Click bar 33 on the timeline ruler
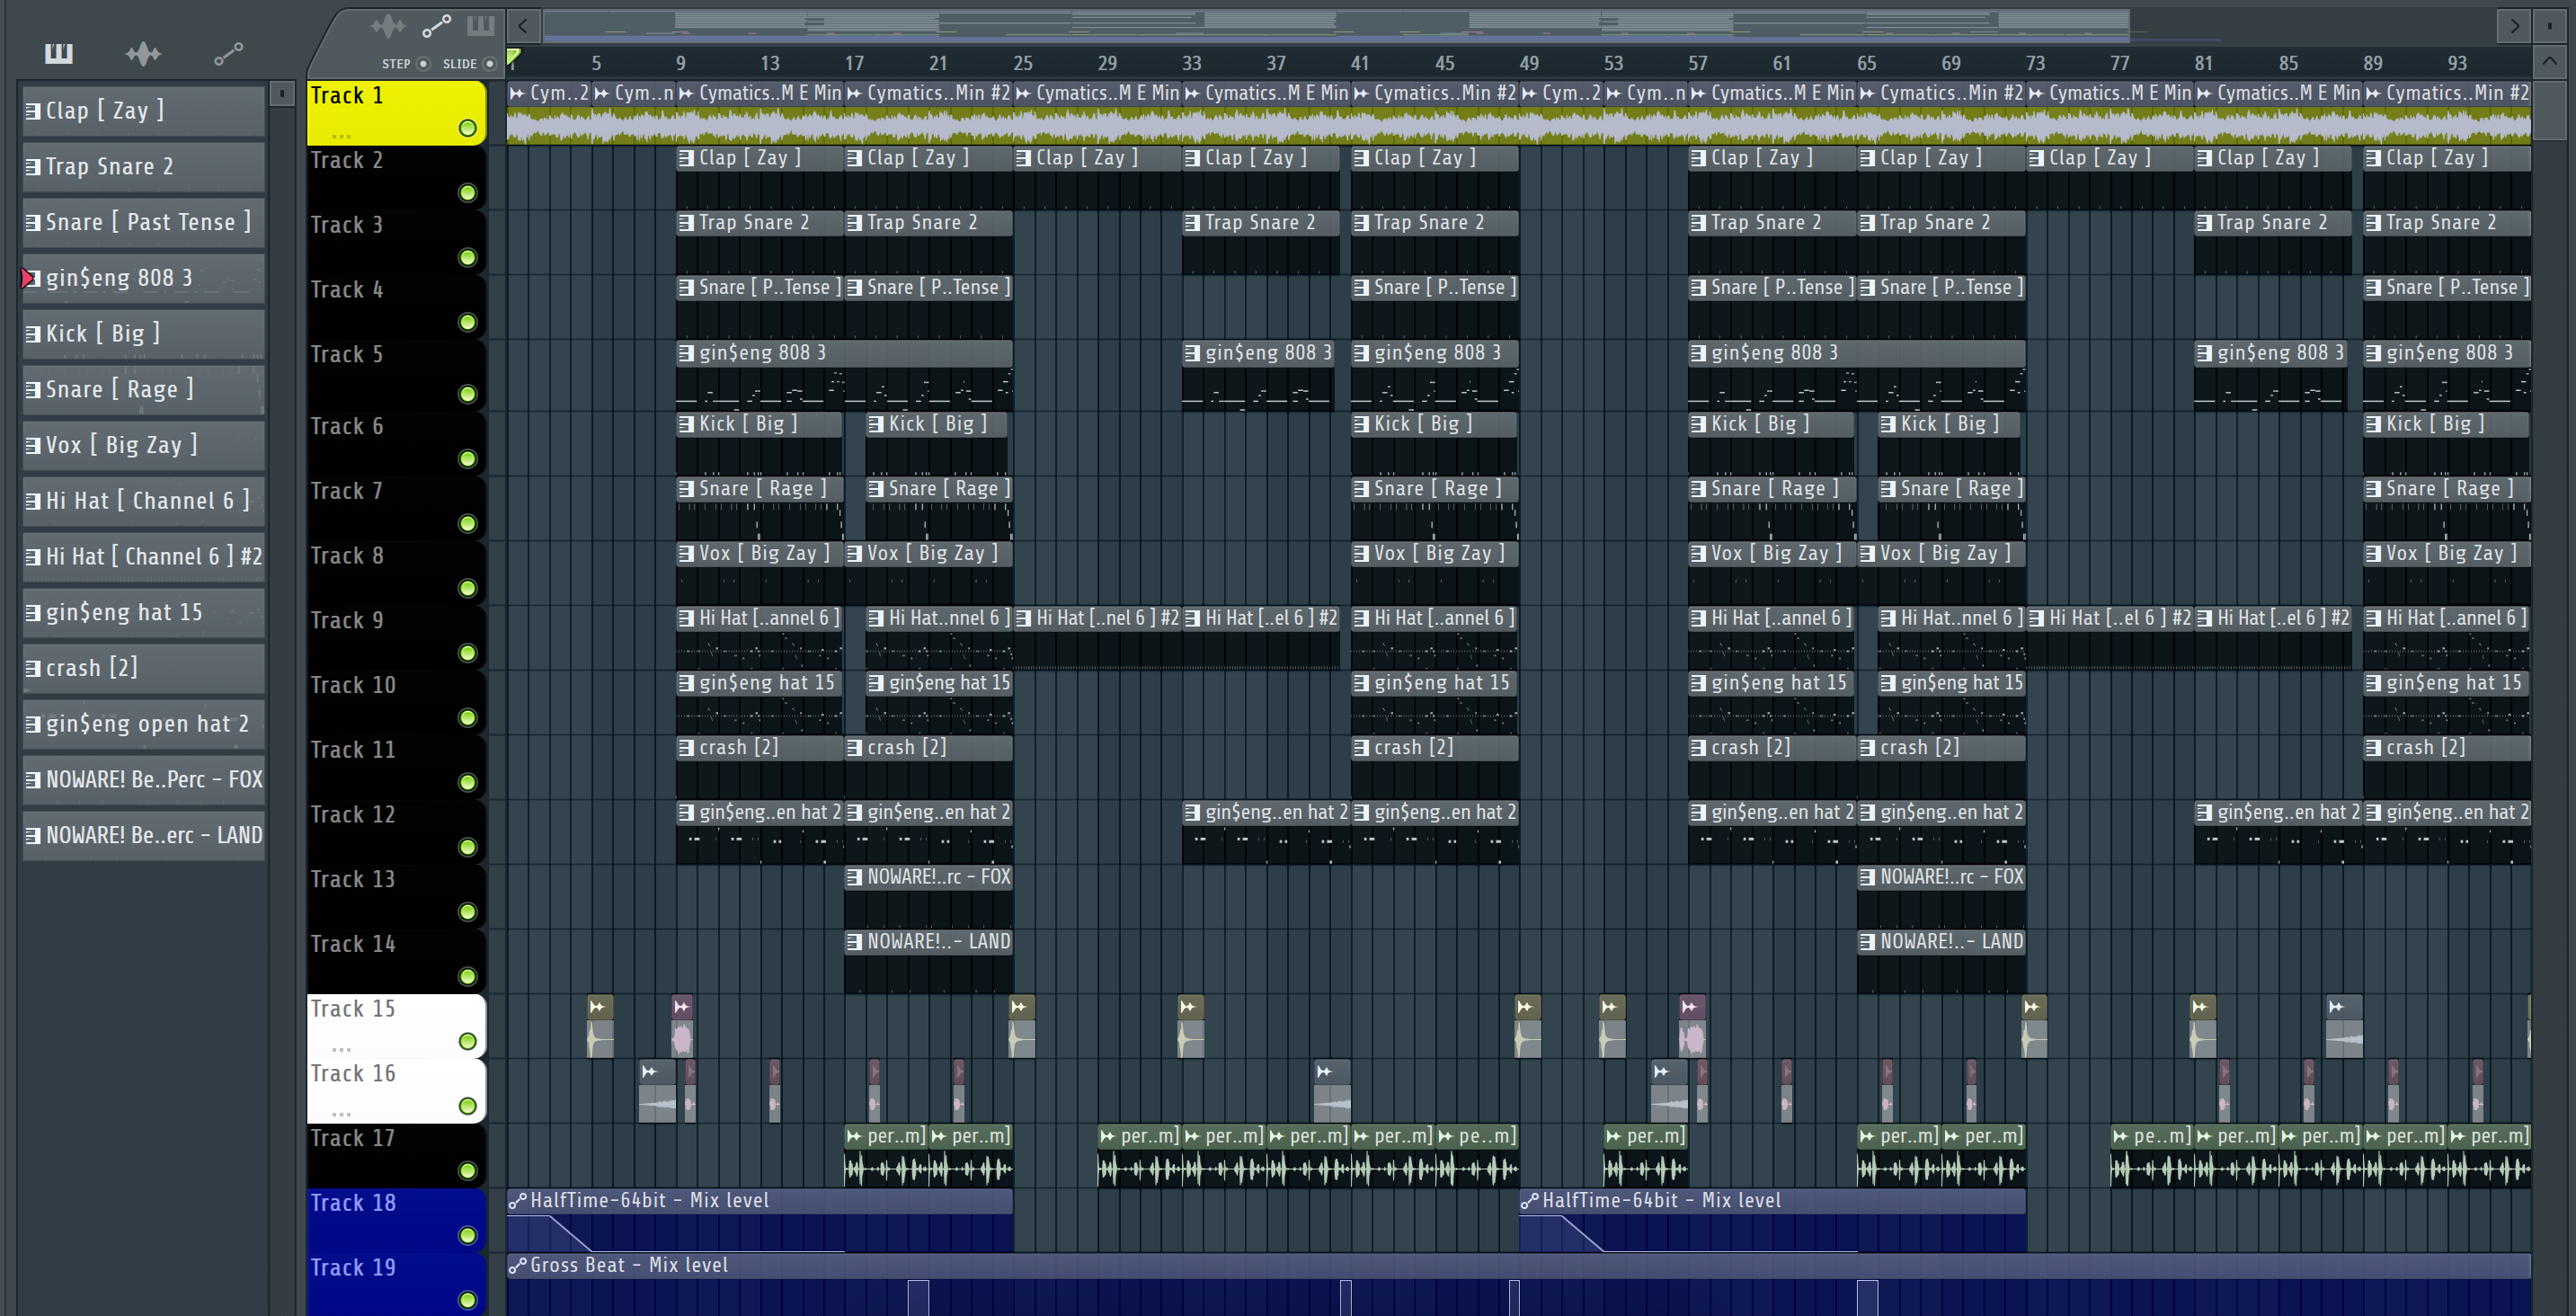The width and height of the screenshot is (2576, 1316). 1191,63
